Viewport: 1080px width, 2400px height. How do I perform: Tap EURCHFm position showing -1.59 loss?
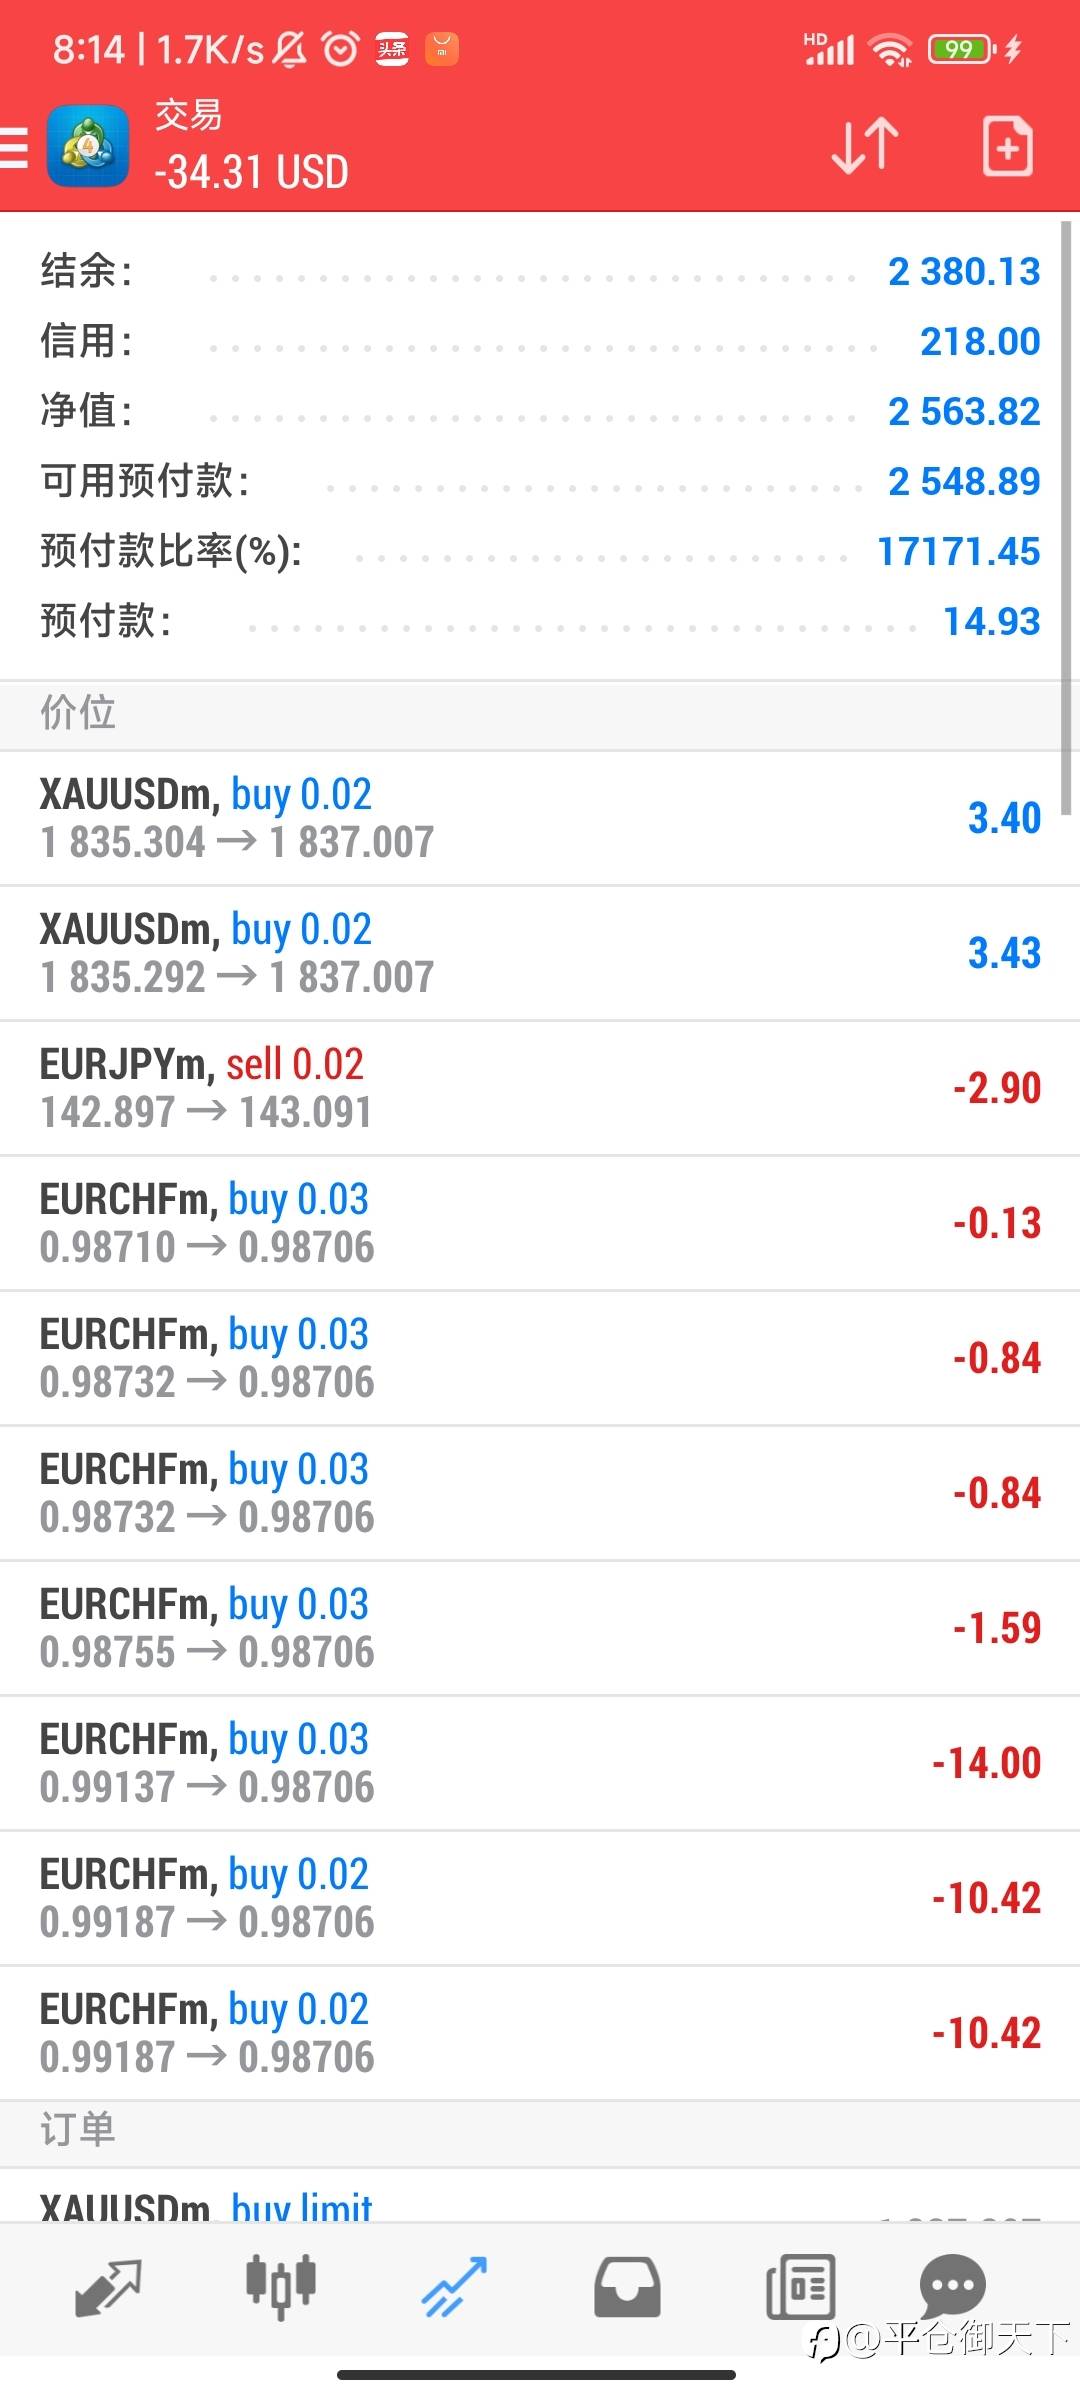coord(540,1628)
